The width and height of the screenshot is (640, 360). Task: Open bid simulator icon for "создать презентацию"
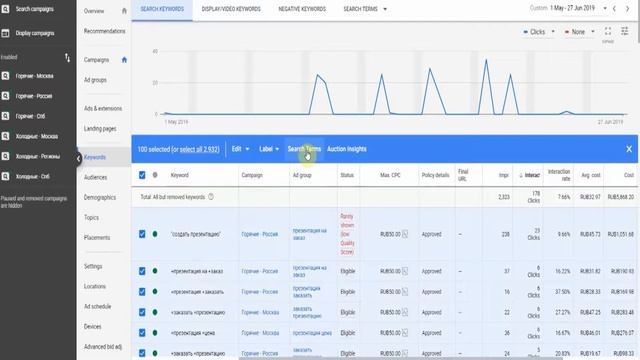tap(405, 234)
